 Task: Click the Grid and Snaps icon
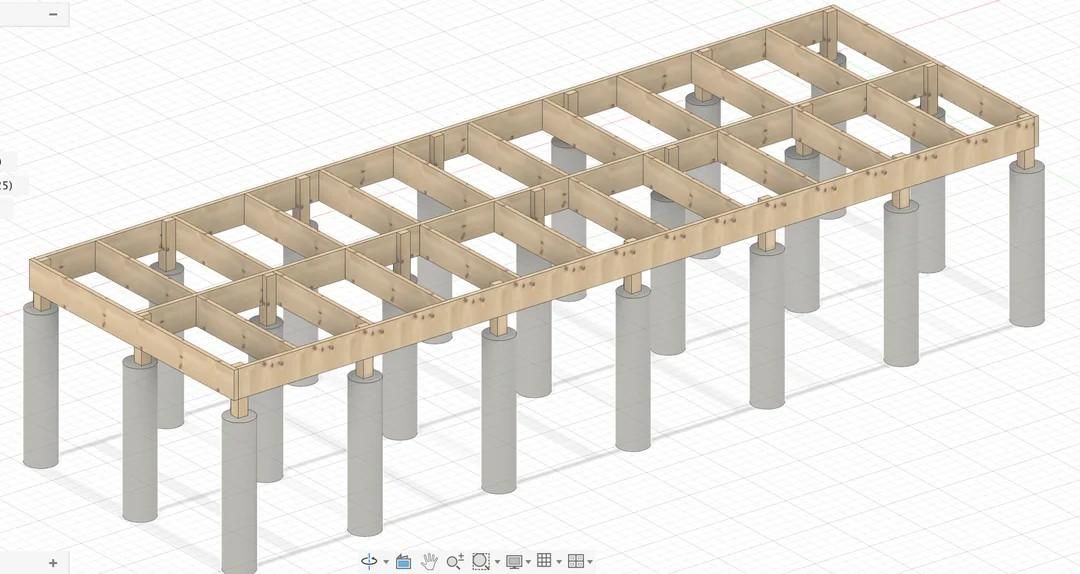click(544, 560)
